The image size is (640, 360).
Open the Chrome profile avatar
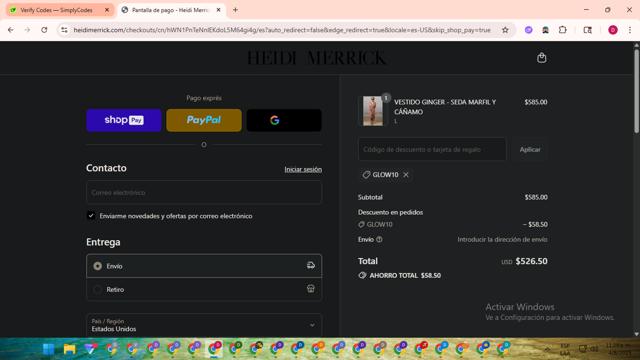613,30
